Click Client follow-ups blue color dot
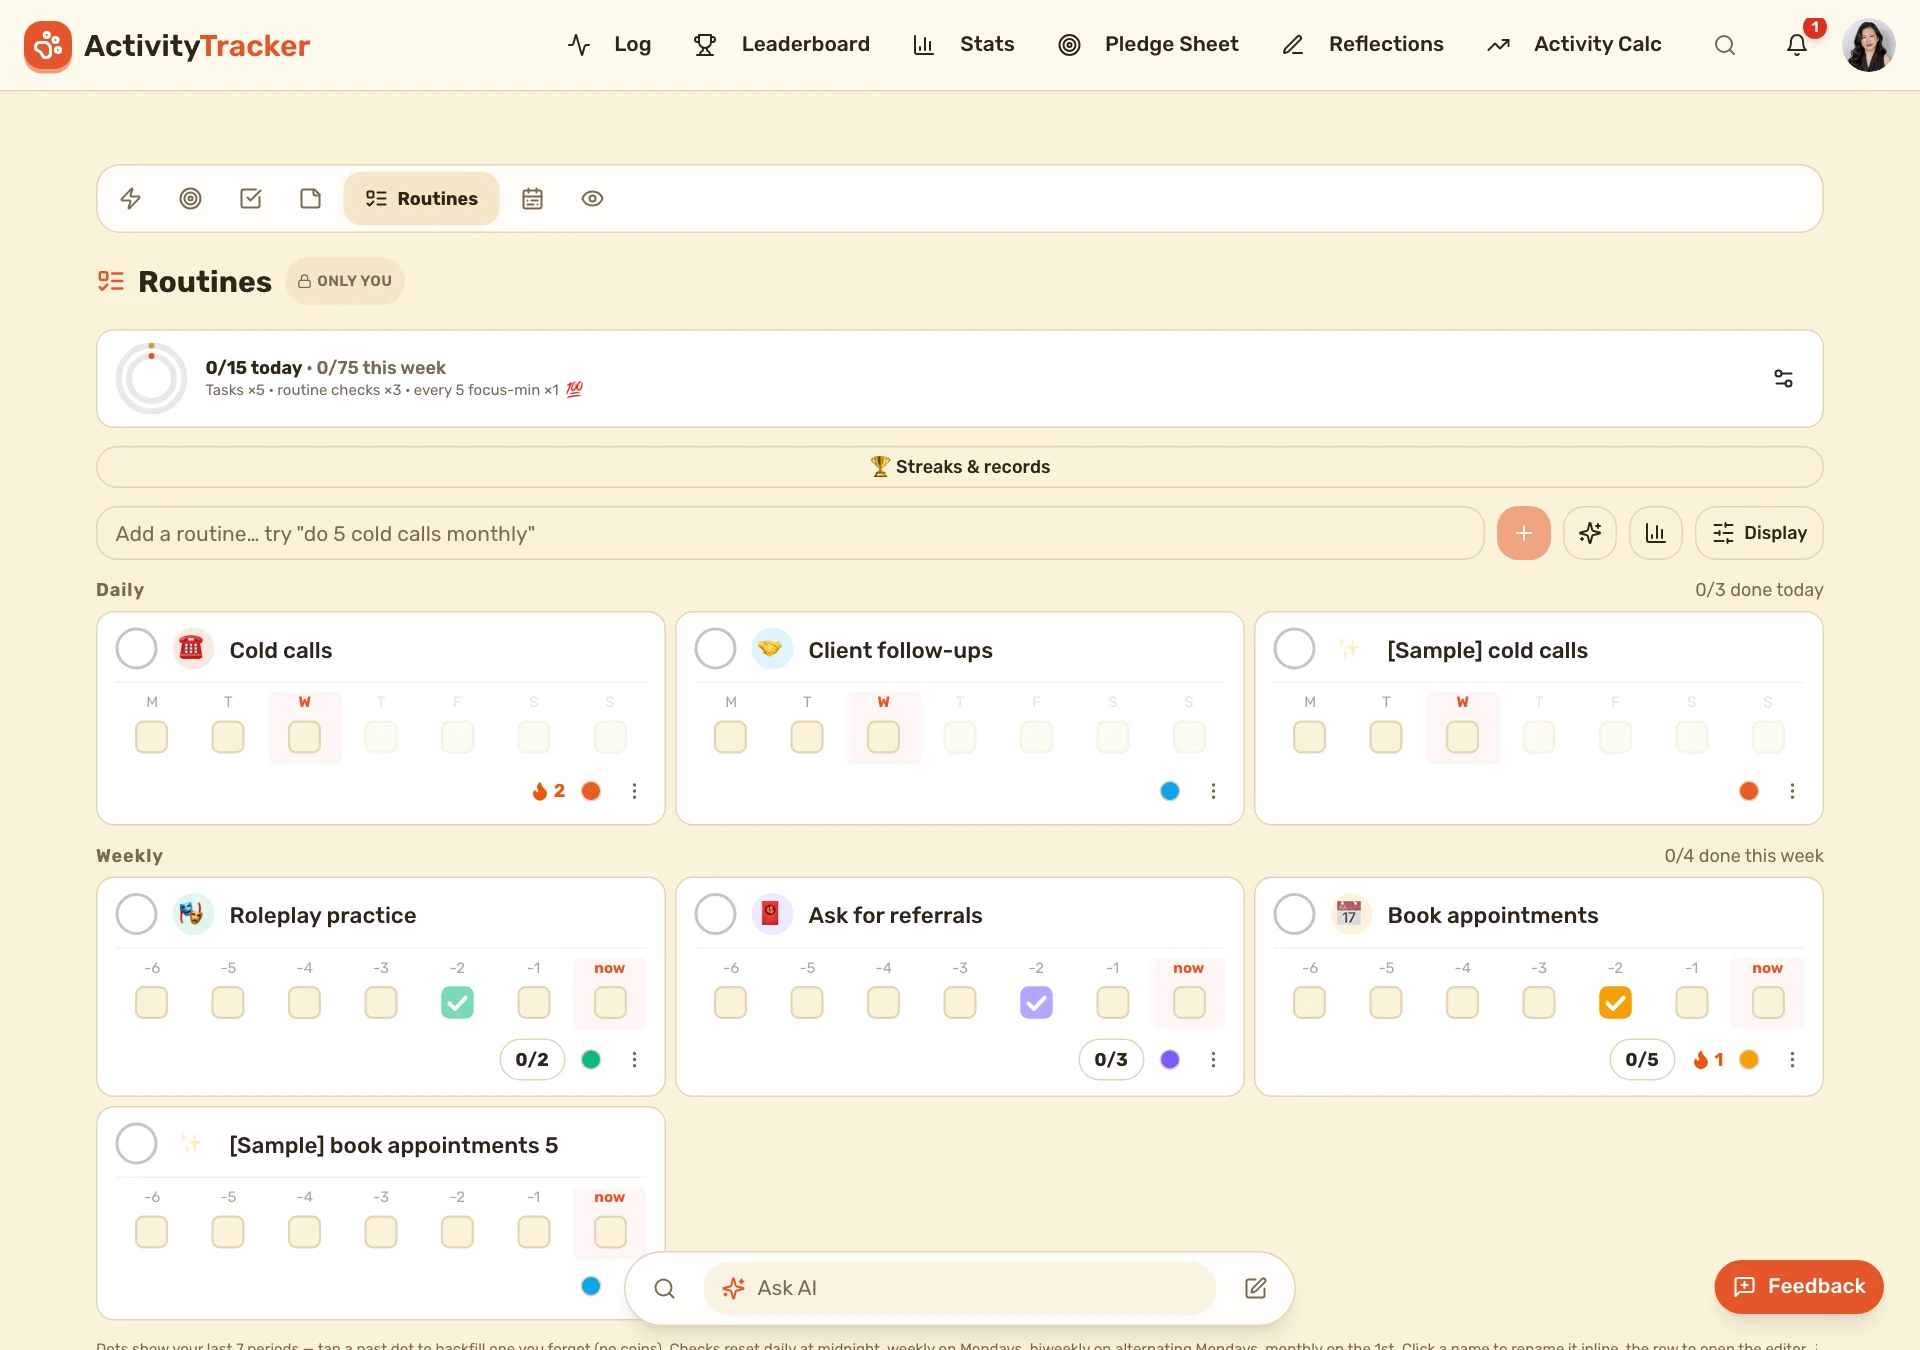This screenshot has height=1350, width=1920. 1170,791
